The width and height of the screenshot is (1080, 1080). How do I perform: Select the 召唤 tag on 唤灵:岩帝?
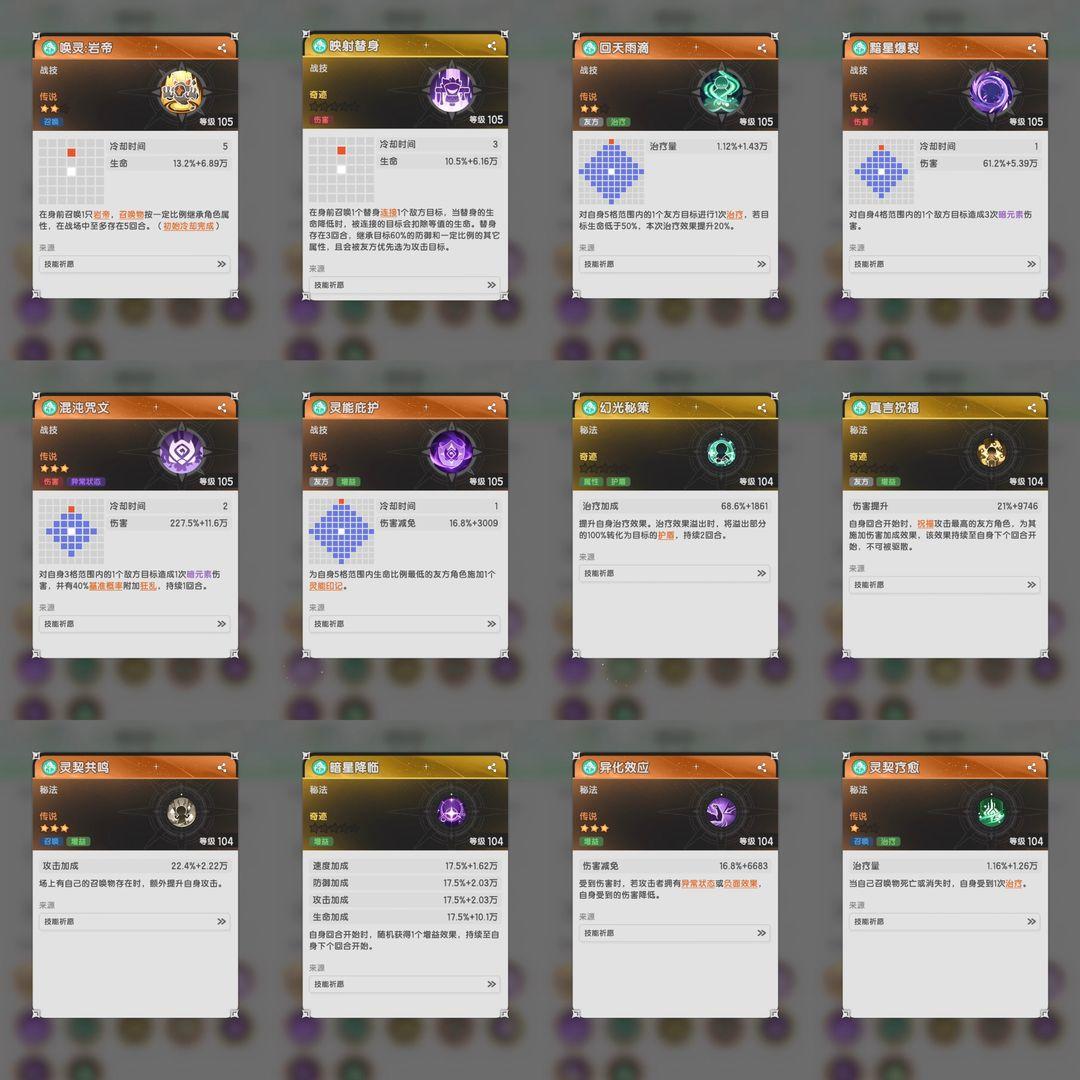pos(52,122)
